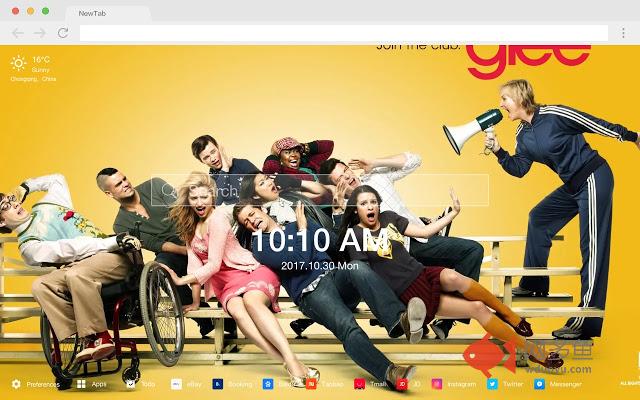Open the blue shortcut icon before Taobao
640x400 pixels.
tap(268, 384)
